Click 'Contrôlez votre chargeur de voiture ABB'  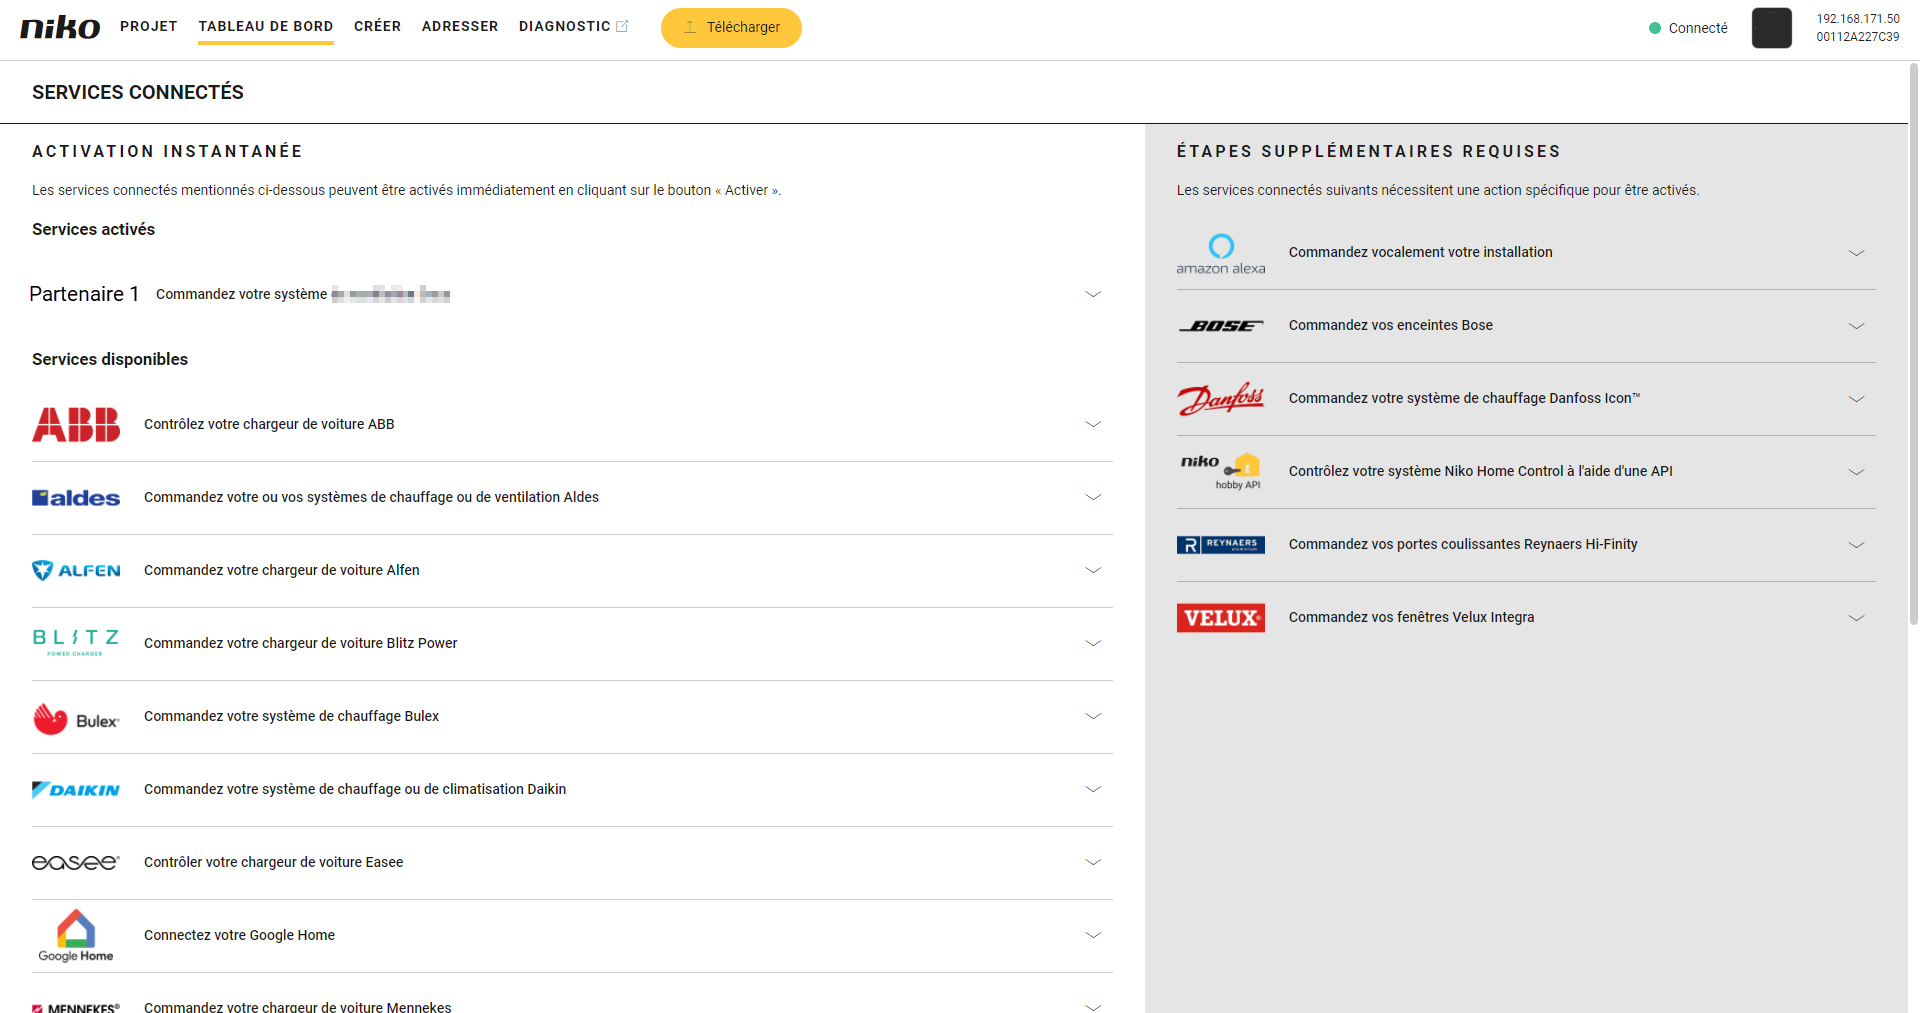[x=269, y=424]
